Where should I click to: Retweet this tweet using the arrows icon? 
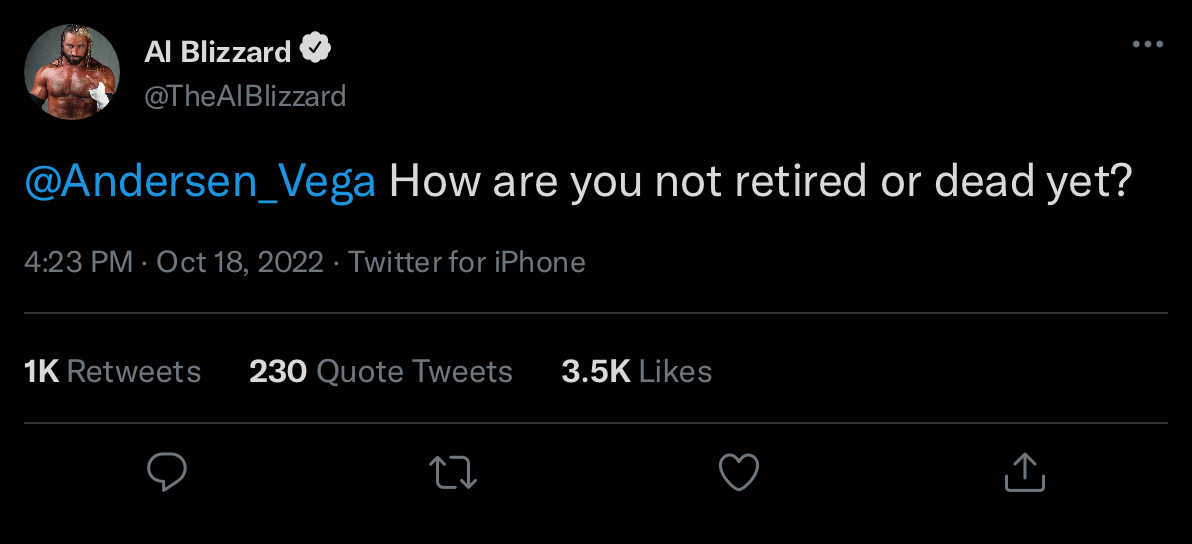pyautogui.click(x=453, y=472)
